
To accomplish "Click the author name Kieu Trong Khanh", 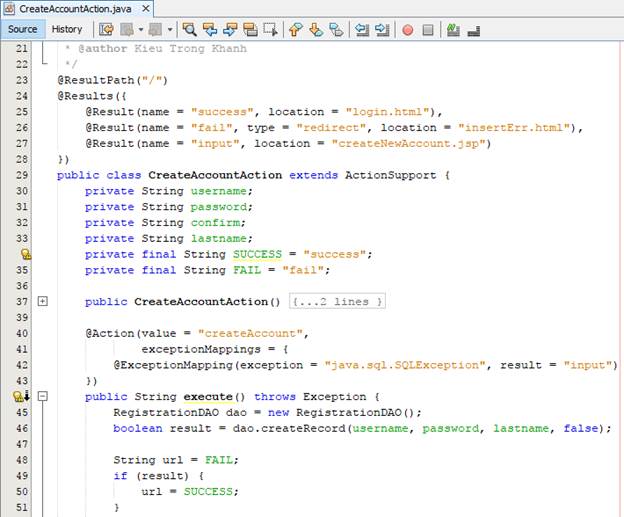I will 190,49.
